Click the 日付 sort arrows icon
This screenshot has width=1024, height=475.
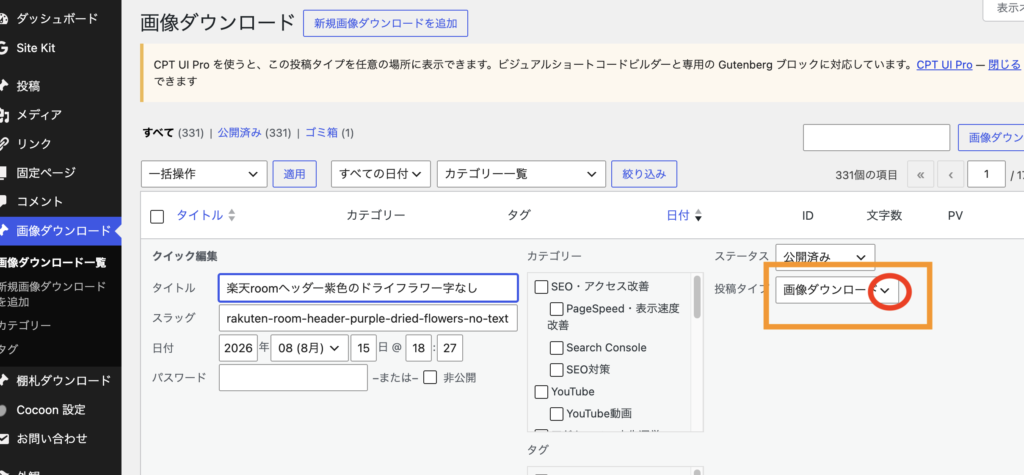698,216
